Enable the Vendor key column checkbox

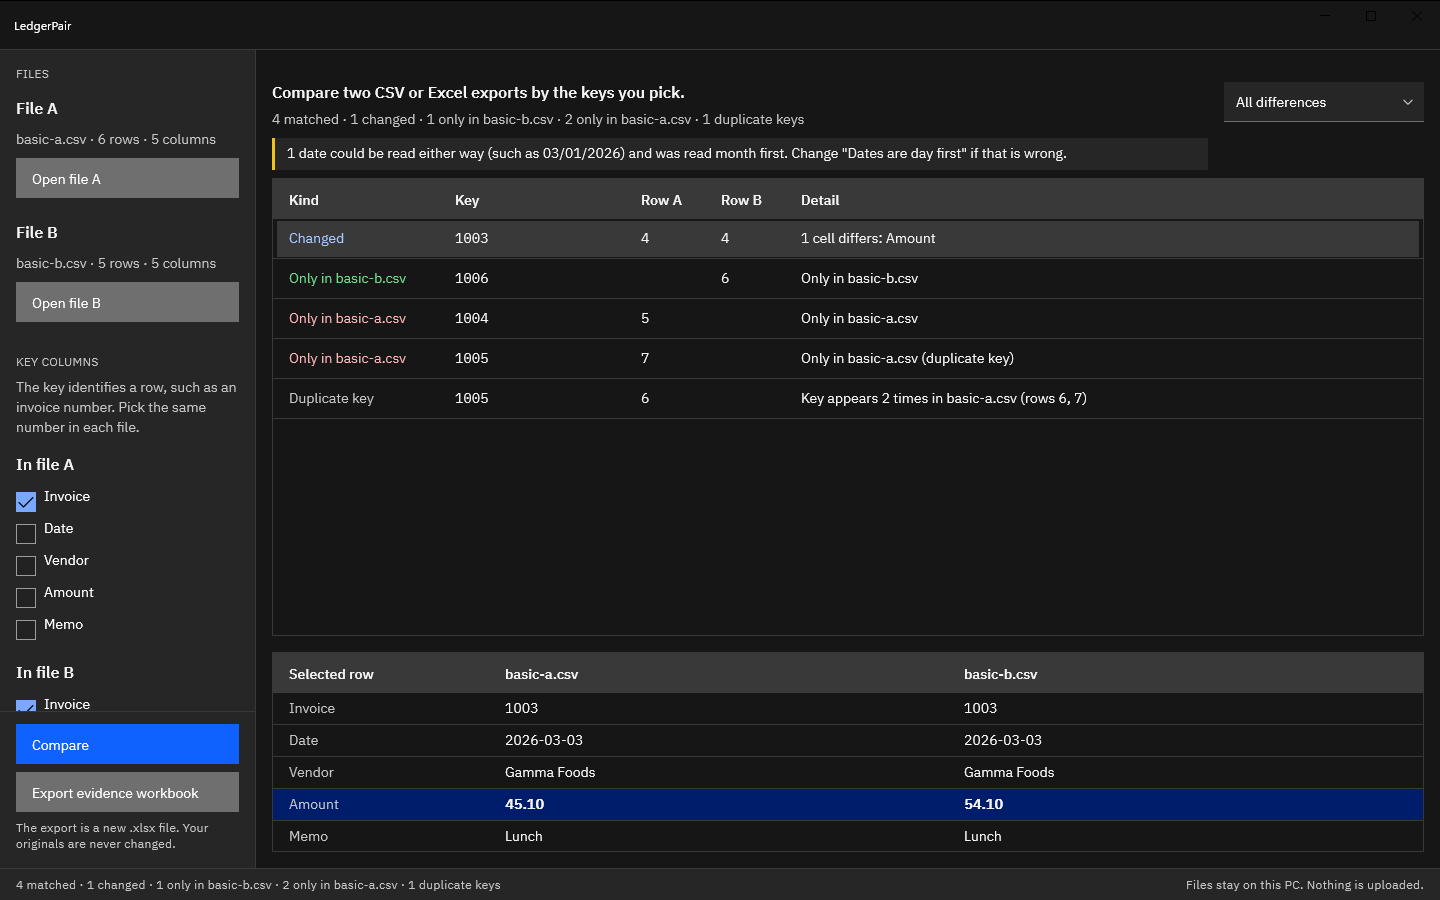(x=26, y=565)
